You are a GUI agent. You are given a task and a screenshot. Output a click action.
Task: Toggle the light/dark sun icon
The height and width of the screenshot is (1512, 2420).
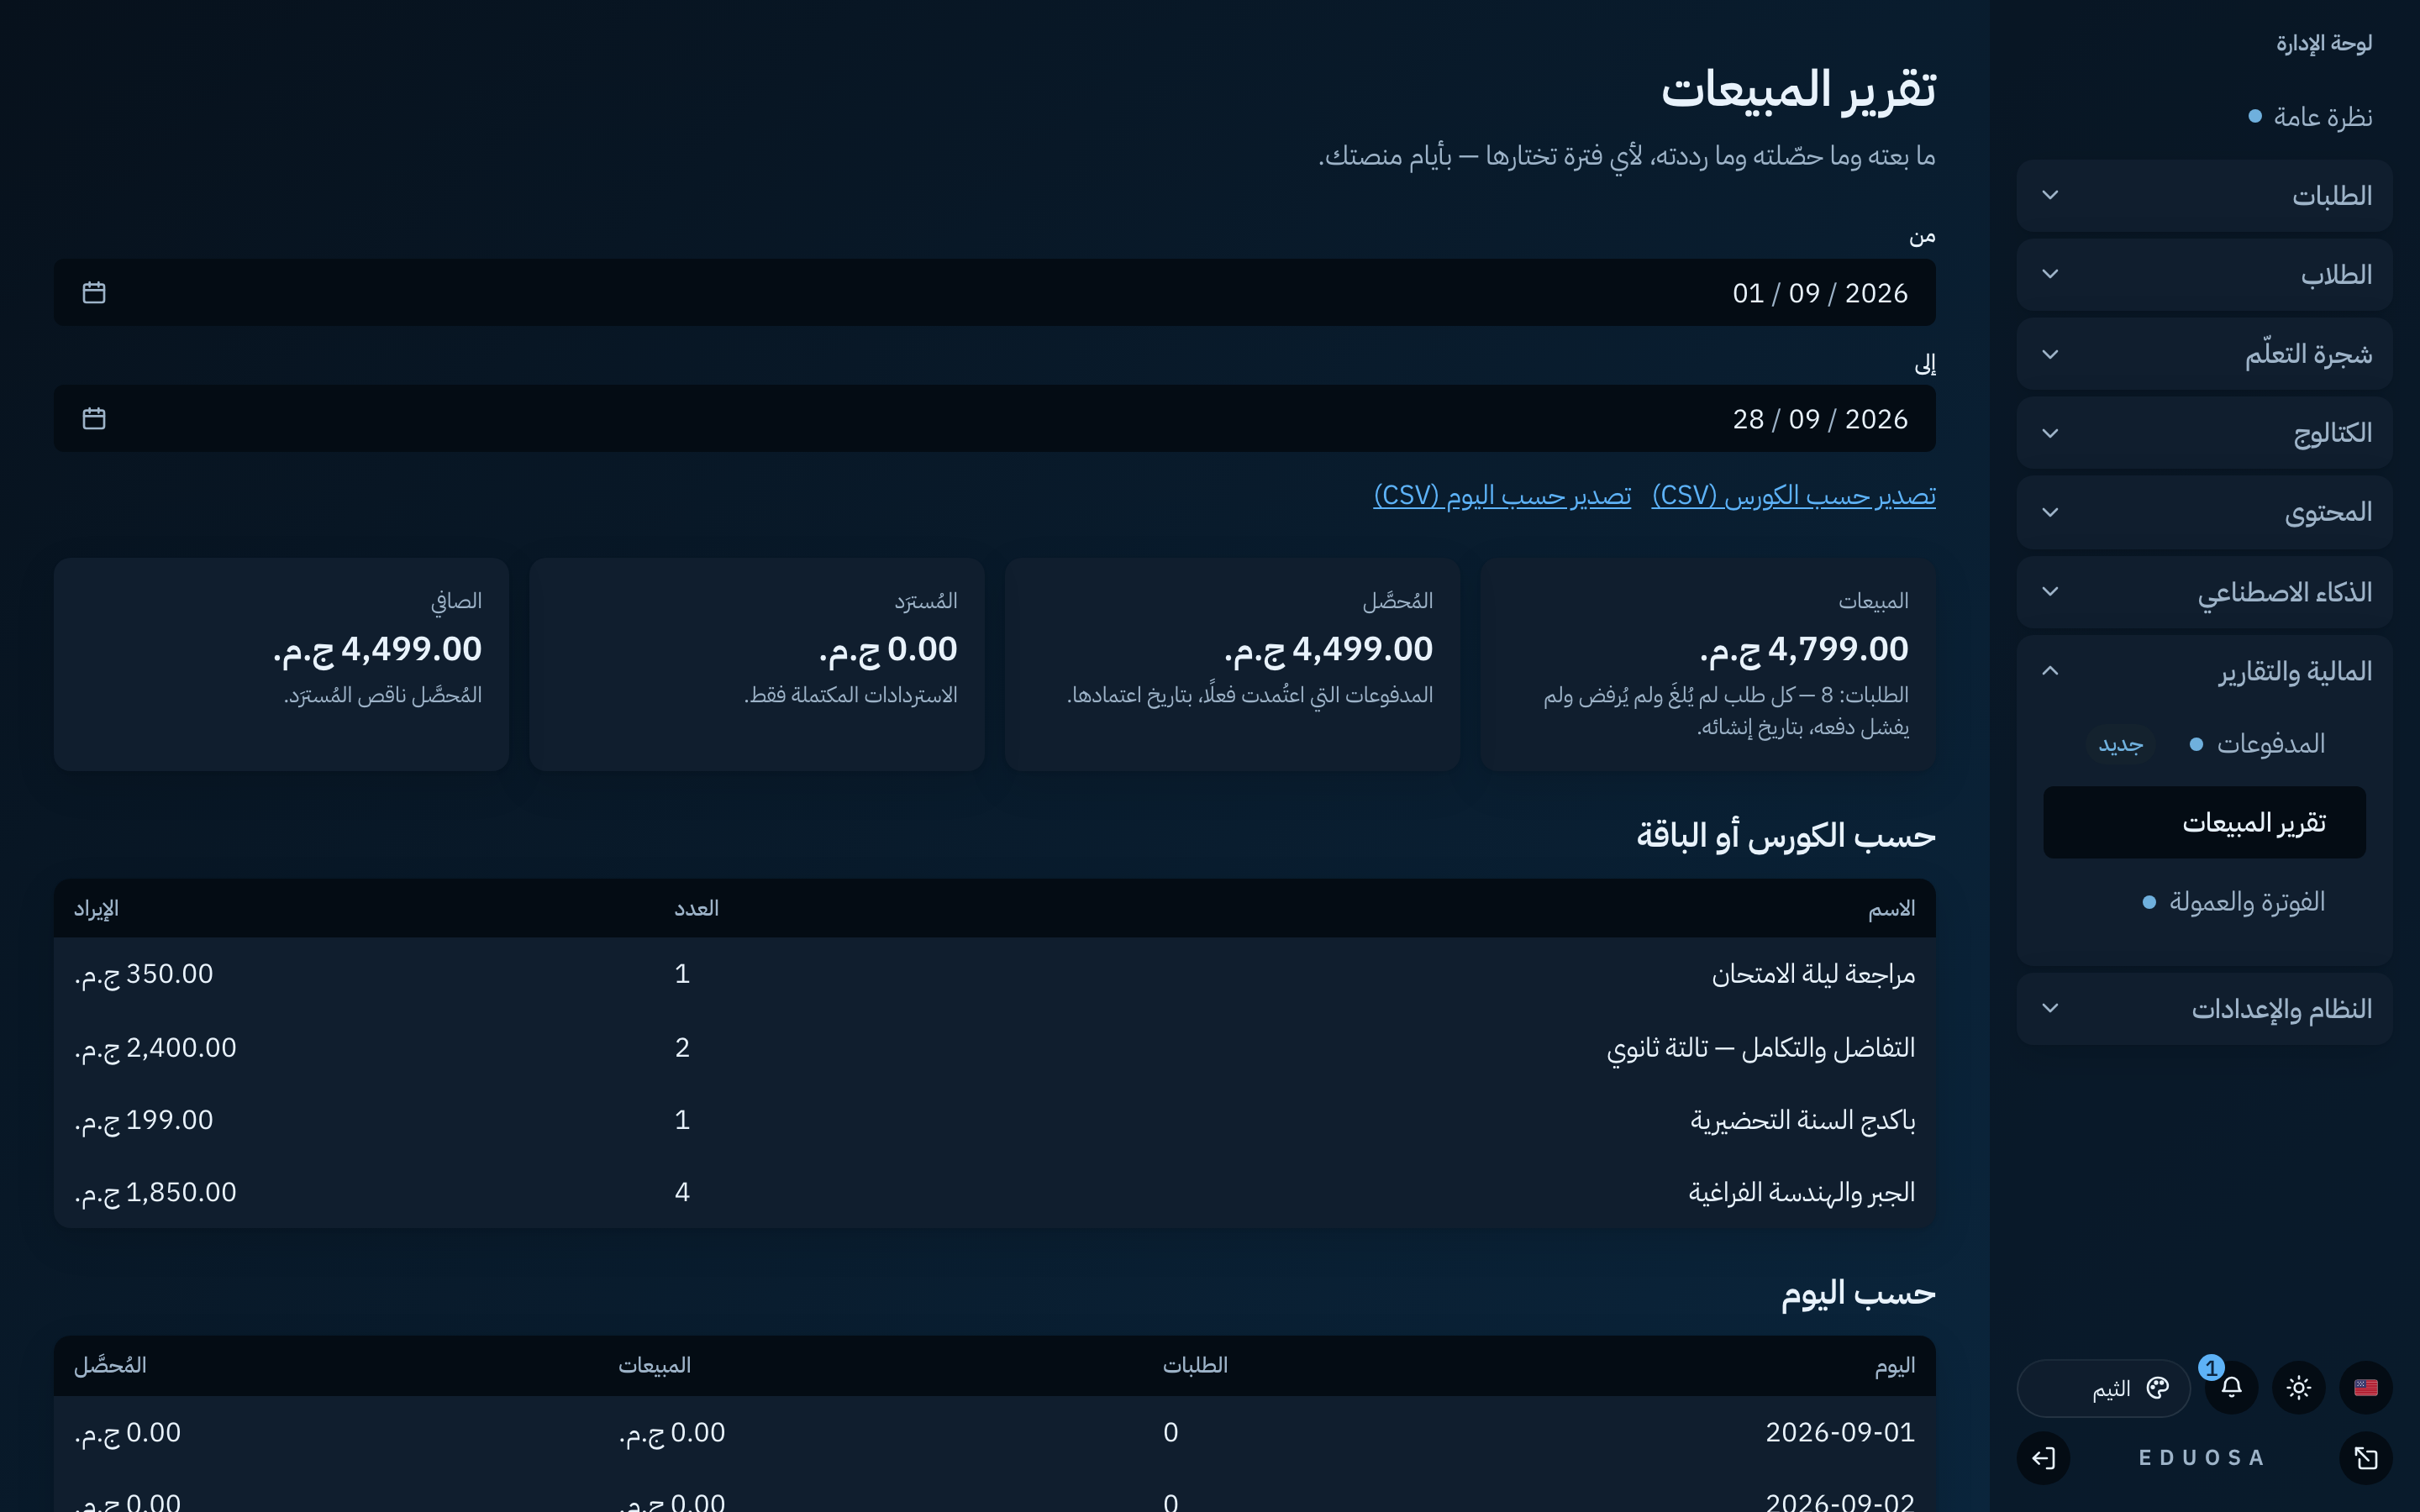[2298, 1387]
